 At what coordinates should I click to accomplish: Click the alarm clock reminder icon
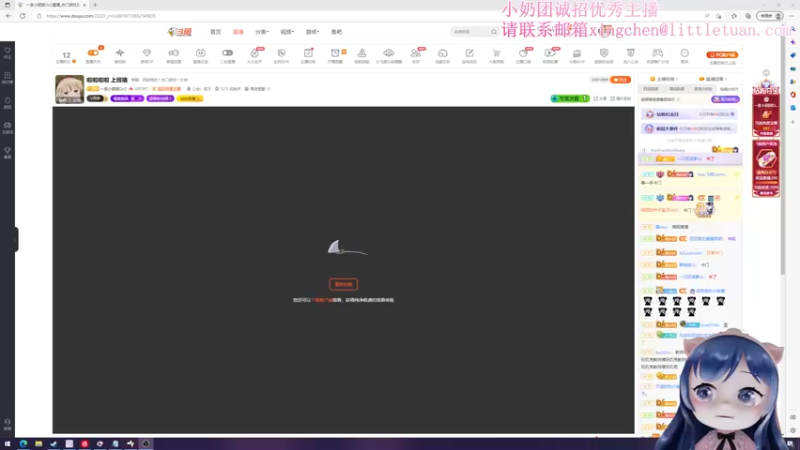click(x=335, y=53)
